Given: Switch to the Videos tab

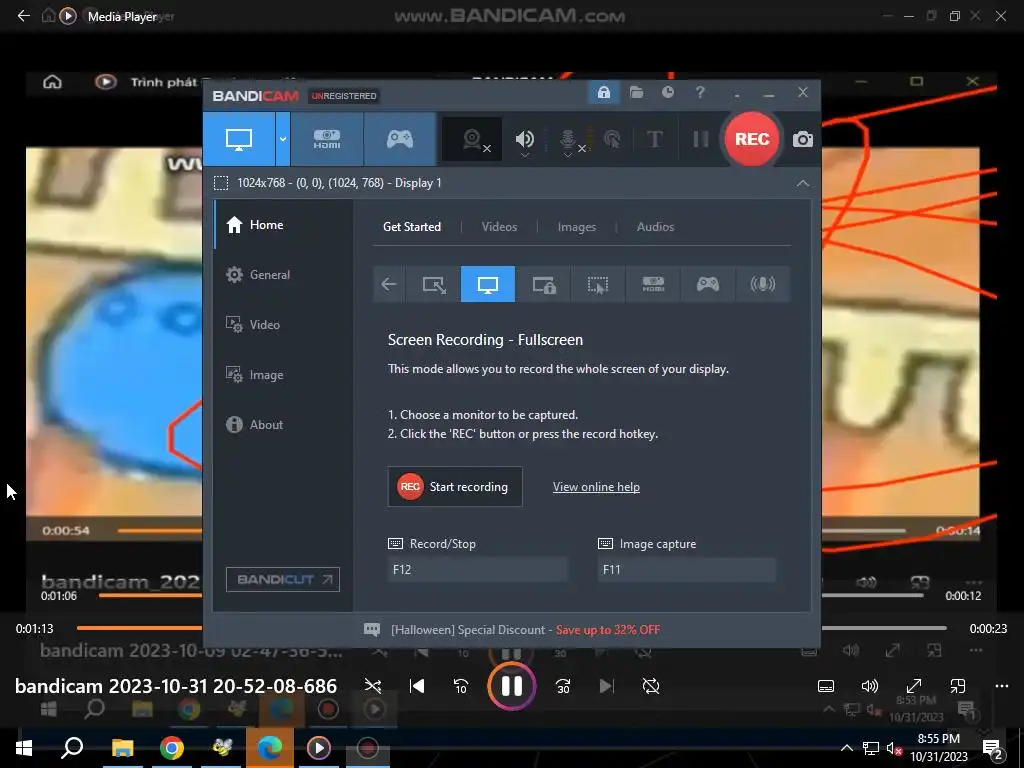Looking at the screenshot, I should tap(499, 227).
